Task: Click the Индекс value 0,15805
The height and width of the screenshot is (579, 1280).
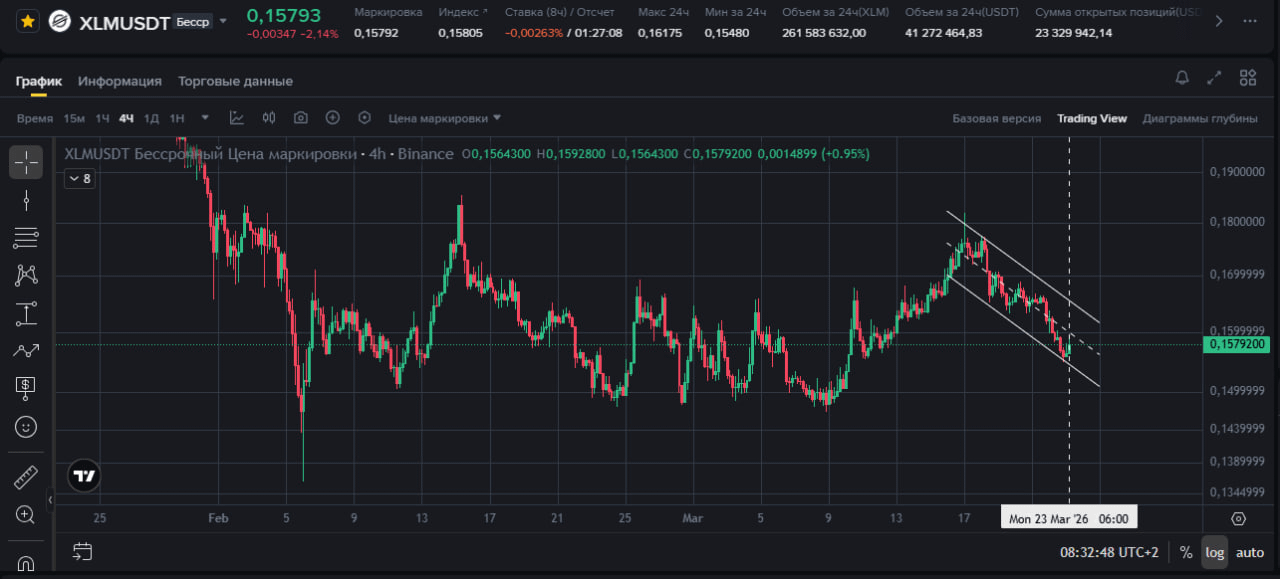Action: pos(460,33)
